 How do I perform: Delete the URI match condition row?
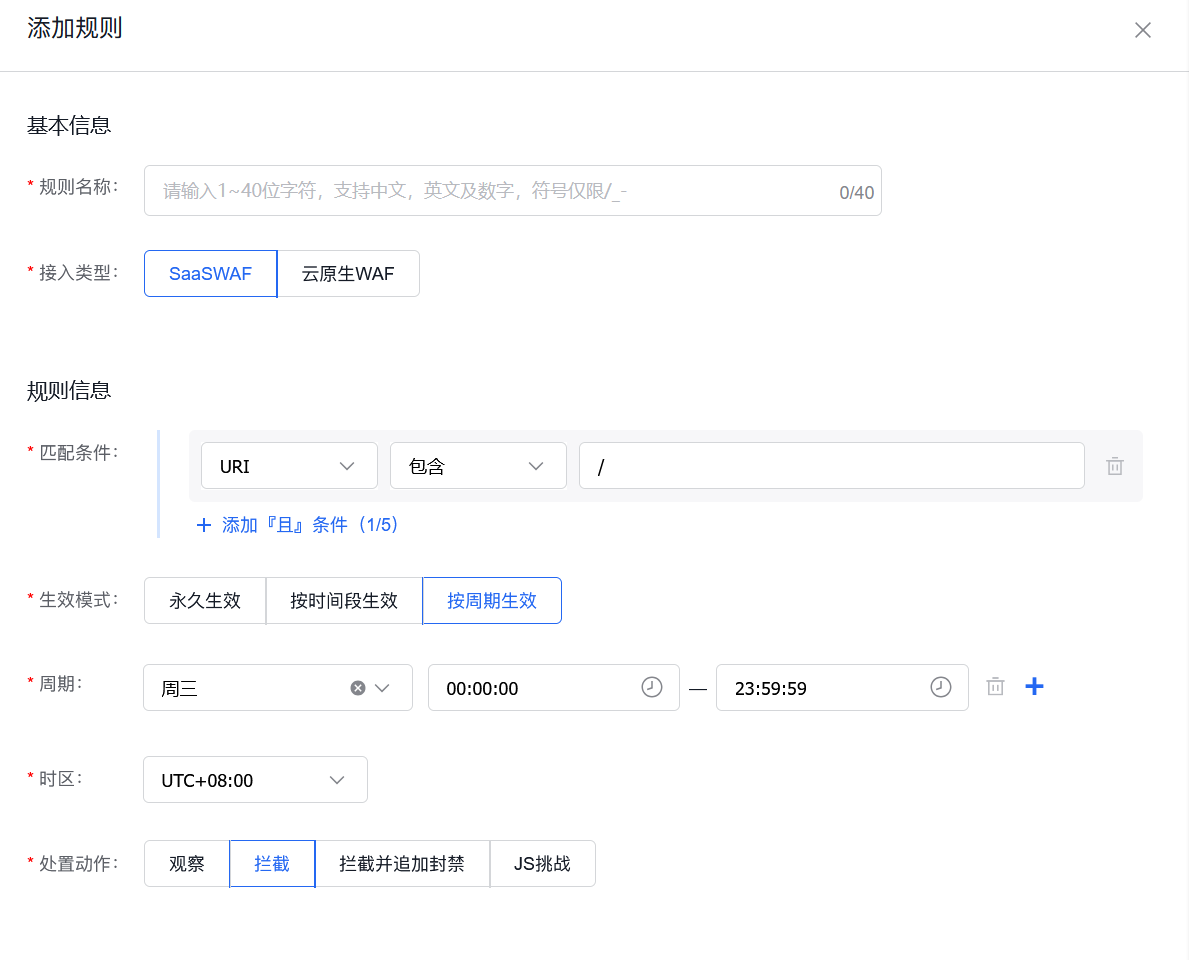tap(1114, 465)
